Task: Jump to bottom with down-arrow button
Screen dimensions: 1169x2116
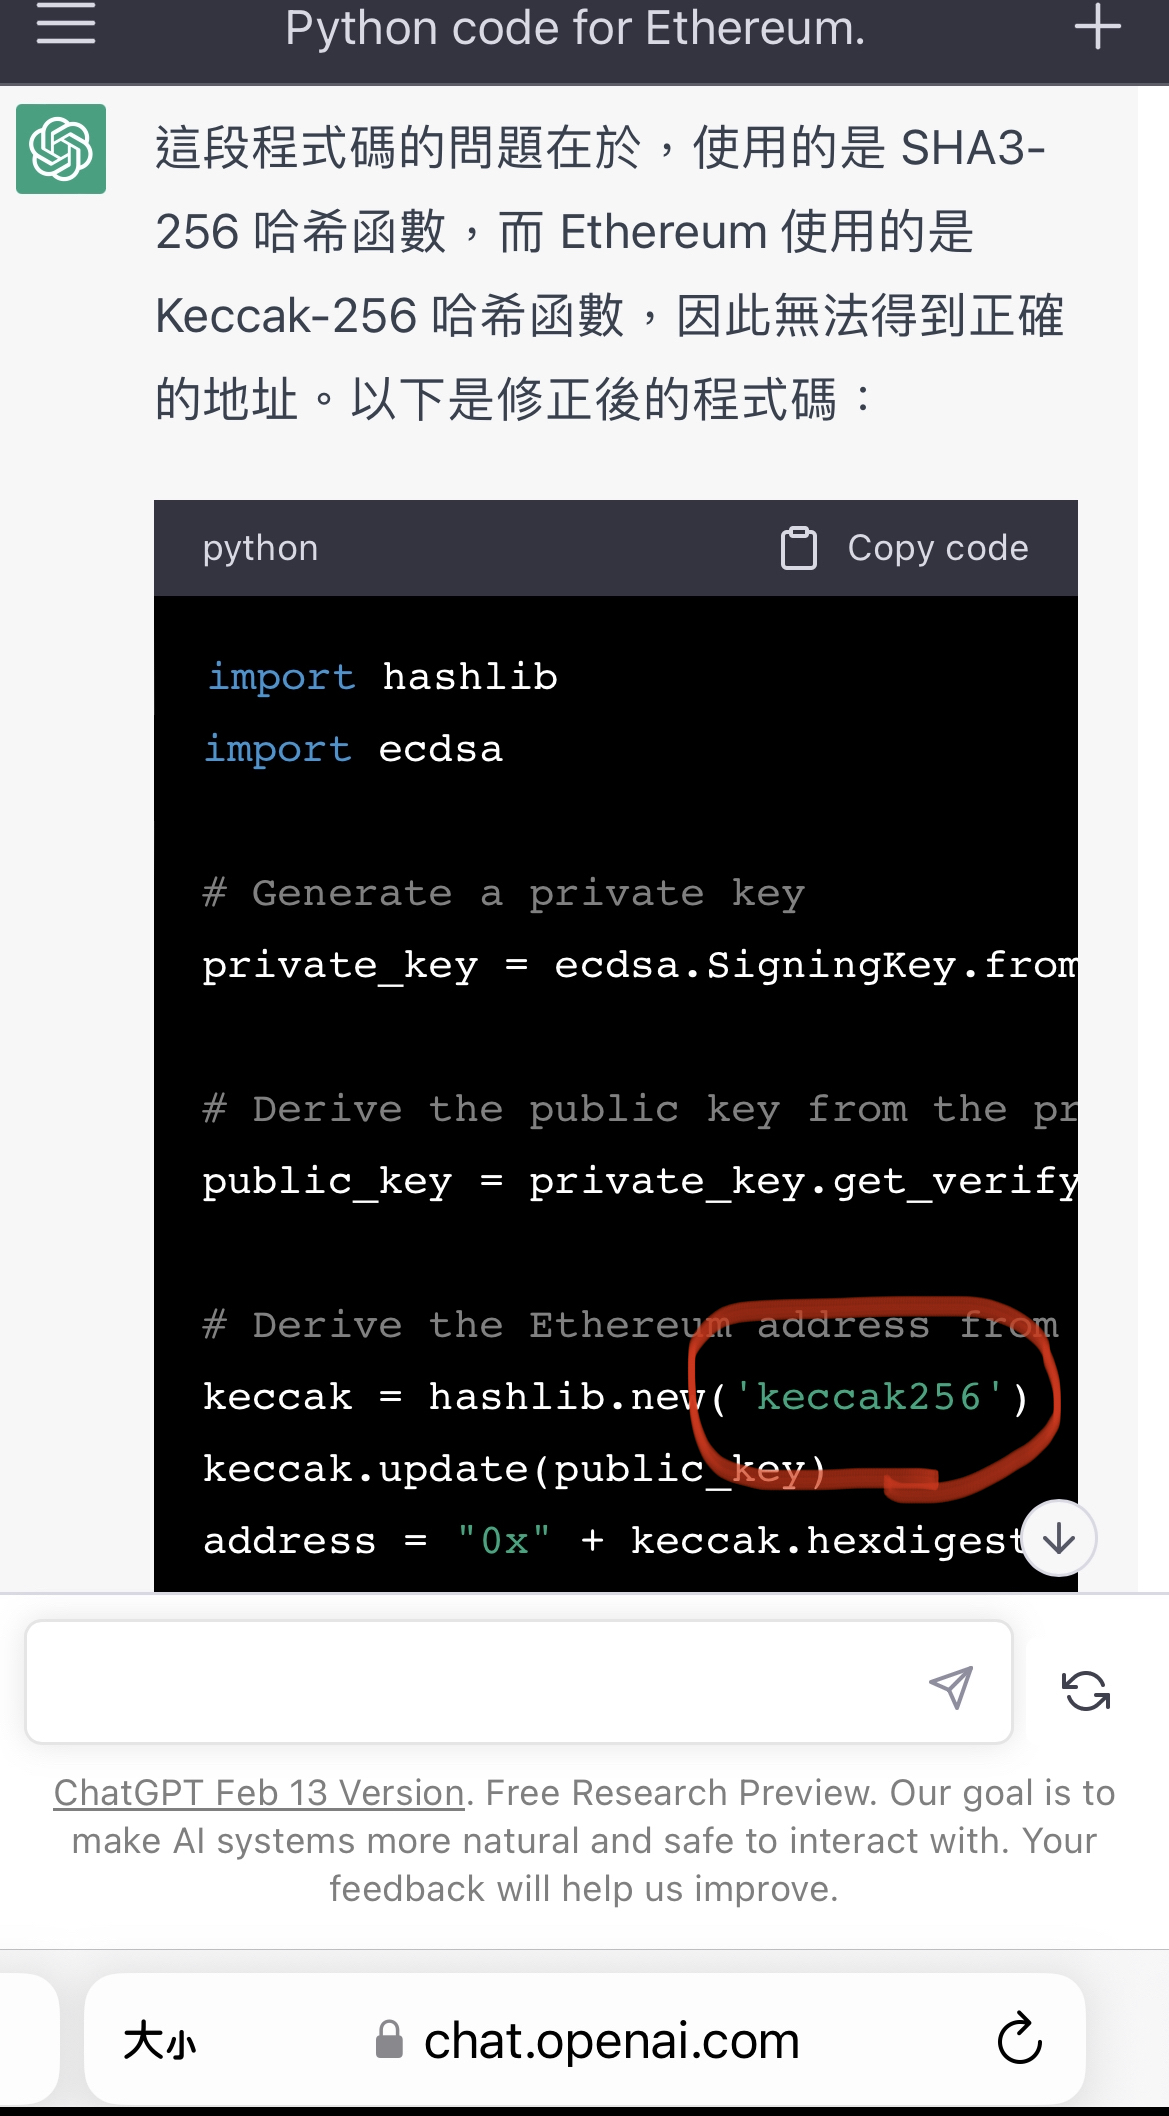Action: [x=1059, y=1538]
